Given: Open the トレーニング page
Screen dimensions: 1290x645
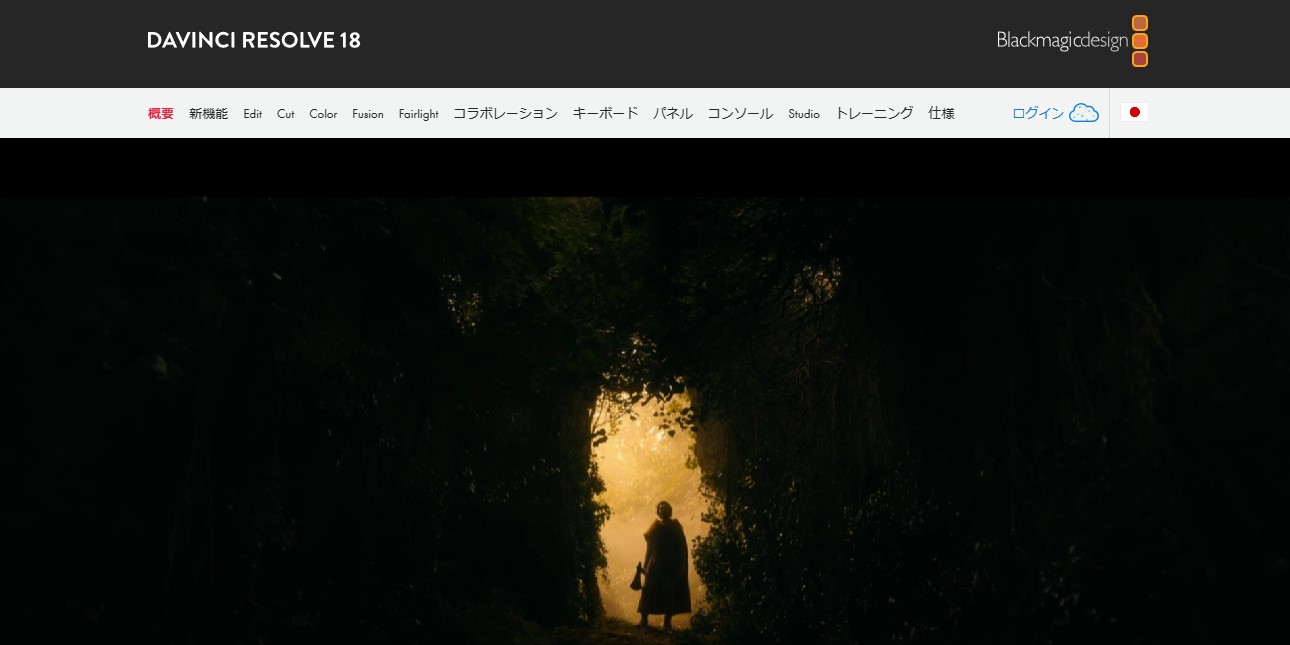Looking at the screenshot, I should 874,114.
